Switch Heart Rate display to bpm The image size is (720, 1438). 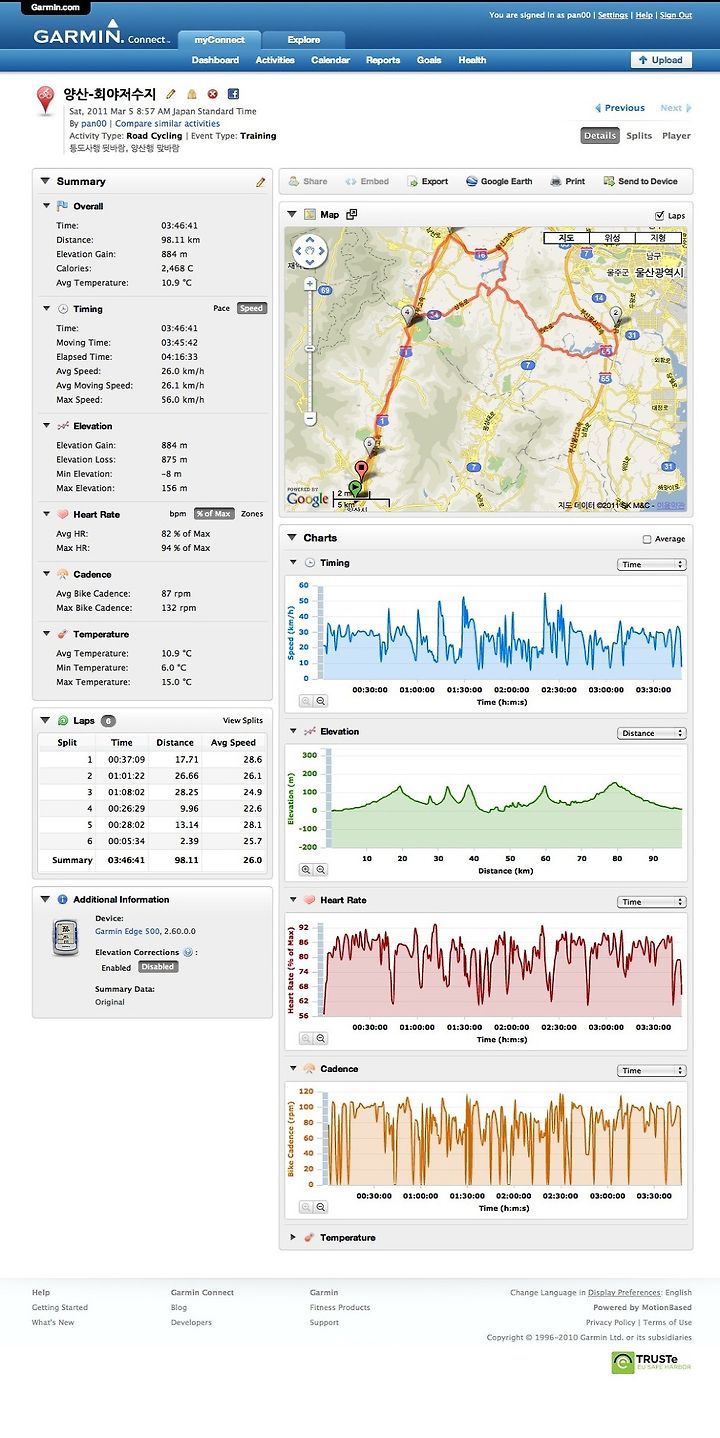(x=178, y=514)
